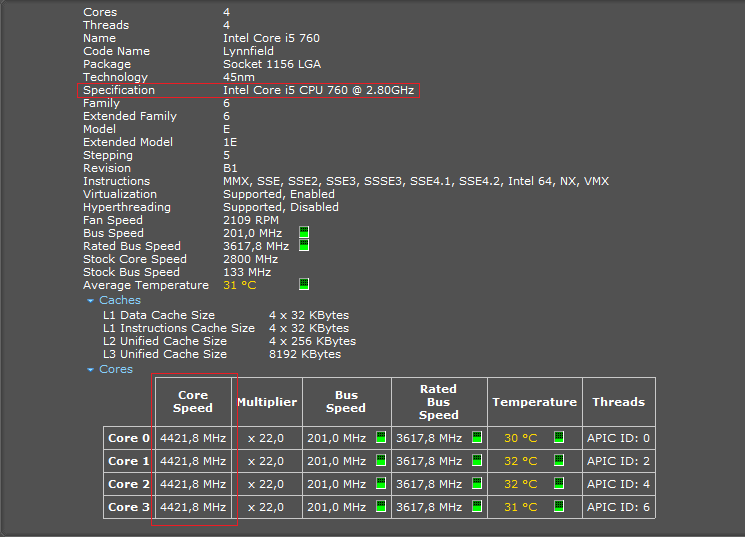Select the Instructions value starting with MMX

coord(416,181)
